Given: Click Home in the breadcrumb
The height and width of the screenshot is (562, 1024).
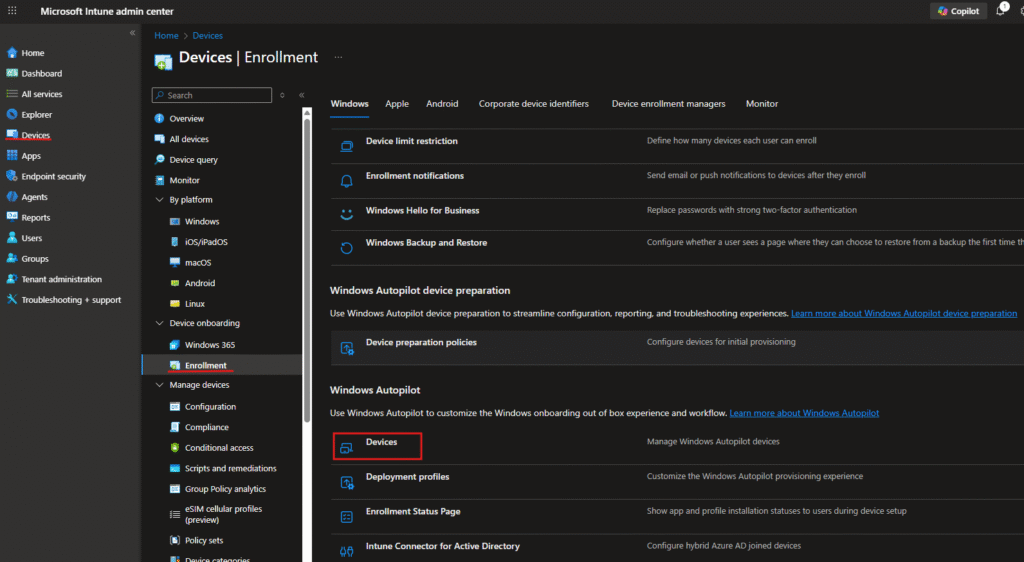Looking at the screenshot, I should (166, 36).
